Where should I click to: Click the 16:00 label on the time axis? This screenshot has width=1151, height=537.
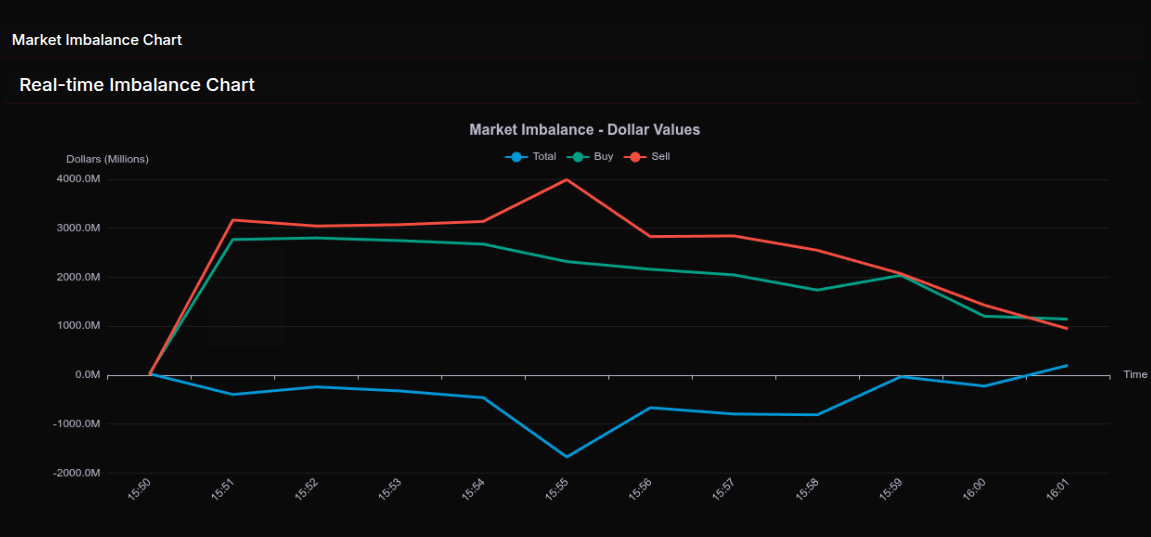[x=974, y=489]
